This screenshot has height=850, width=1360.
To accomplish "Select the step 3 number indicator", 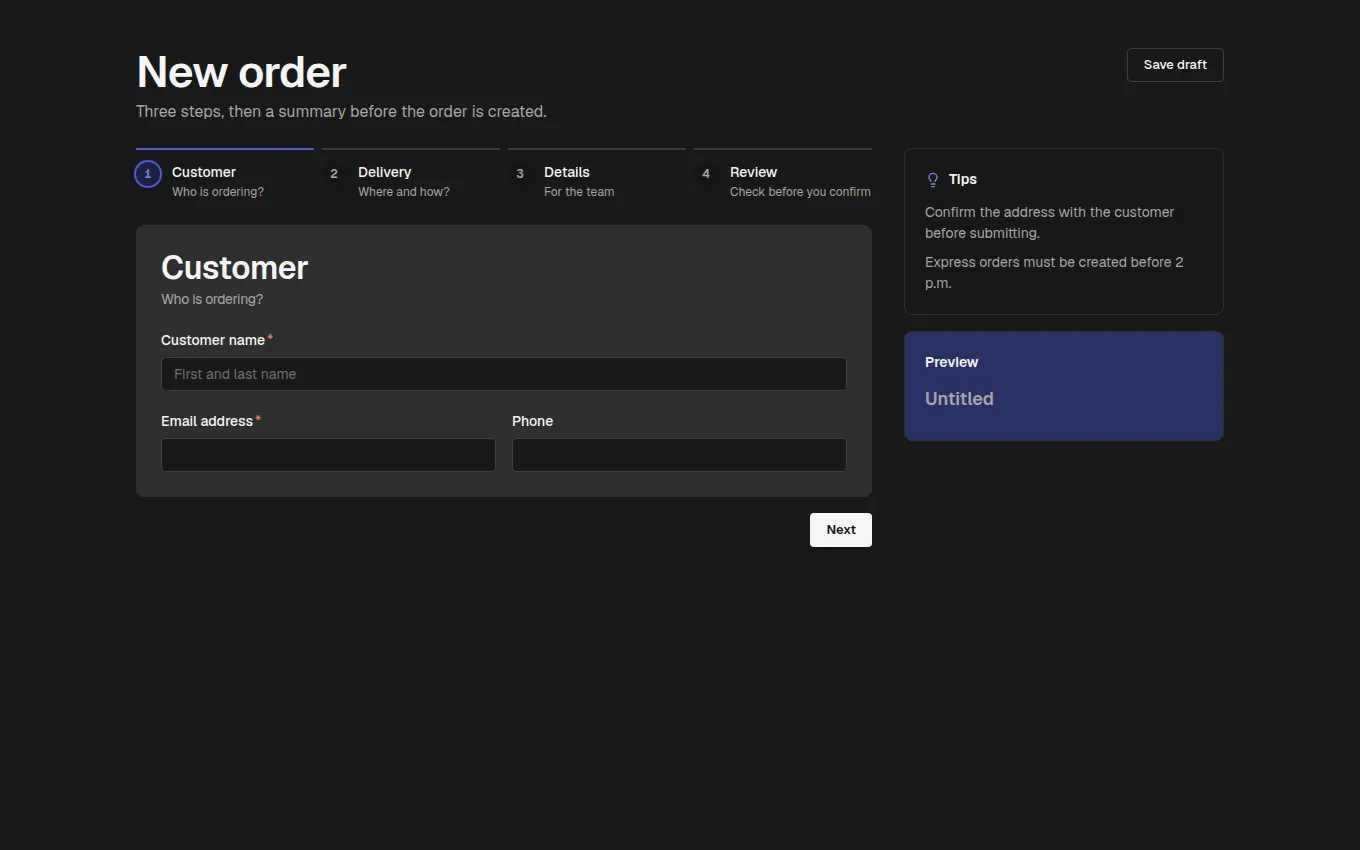I will 520,174.
